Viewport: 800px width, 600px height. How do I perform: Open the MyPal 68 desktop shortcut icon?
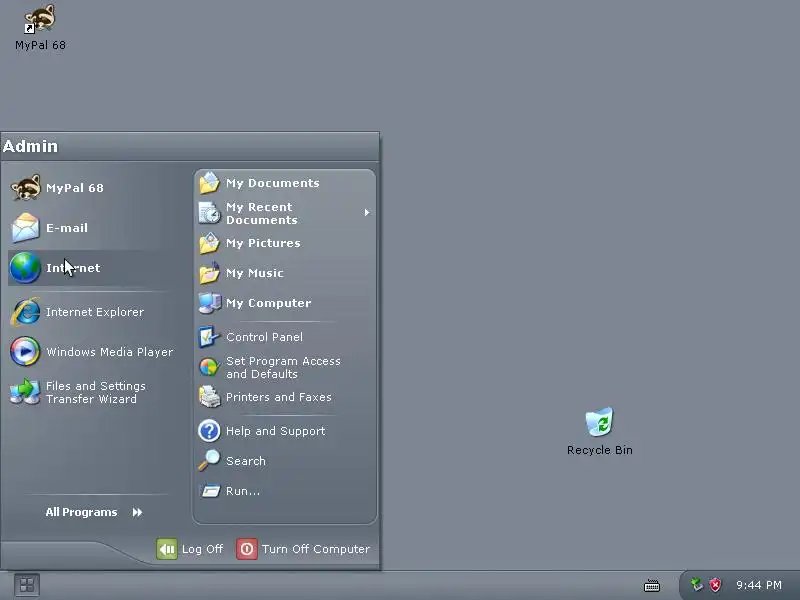(x=39, y=19)
